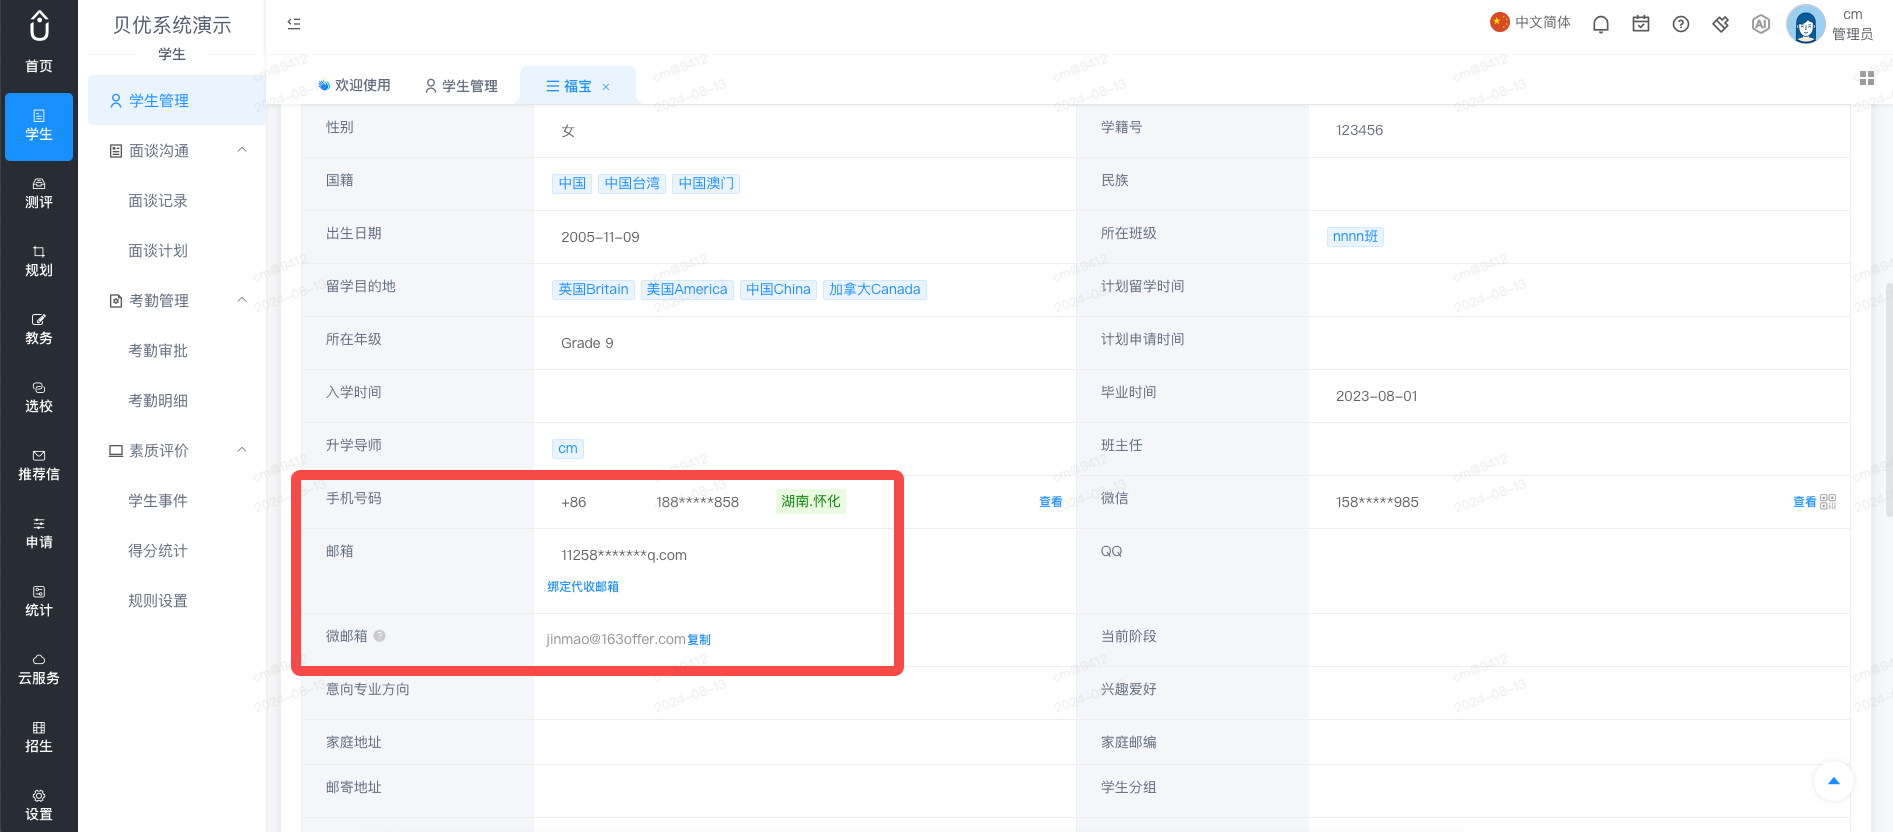Open the AI assistant icon
The height and width of the screenshot is (832, 1893).
pos(1761,24)
